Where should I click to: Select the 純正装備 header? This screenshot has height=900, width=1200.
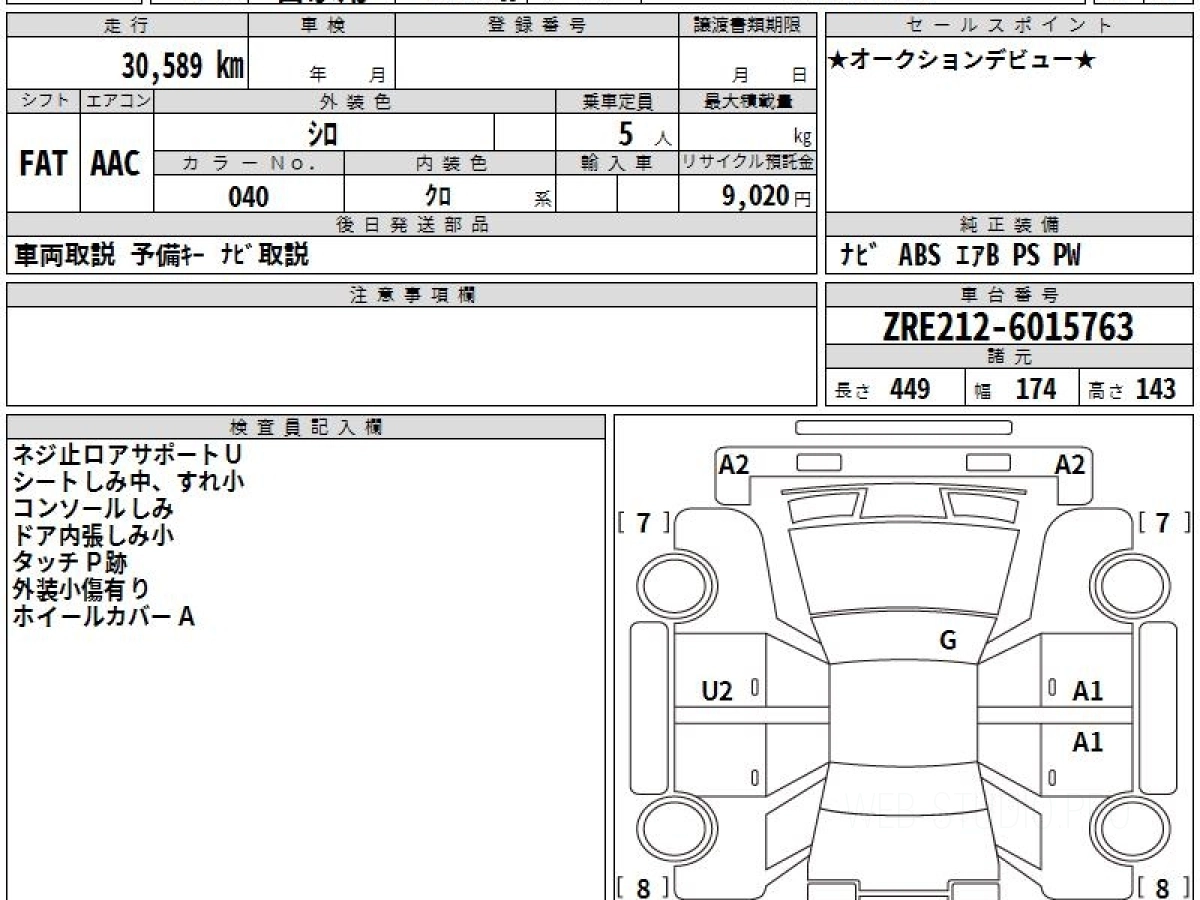(x=1009, y=225)
